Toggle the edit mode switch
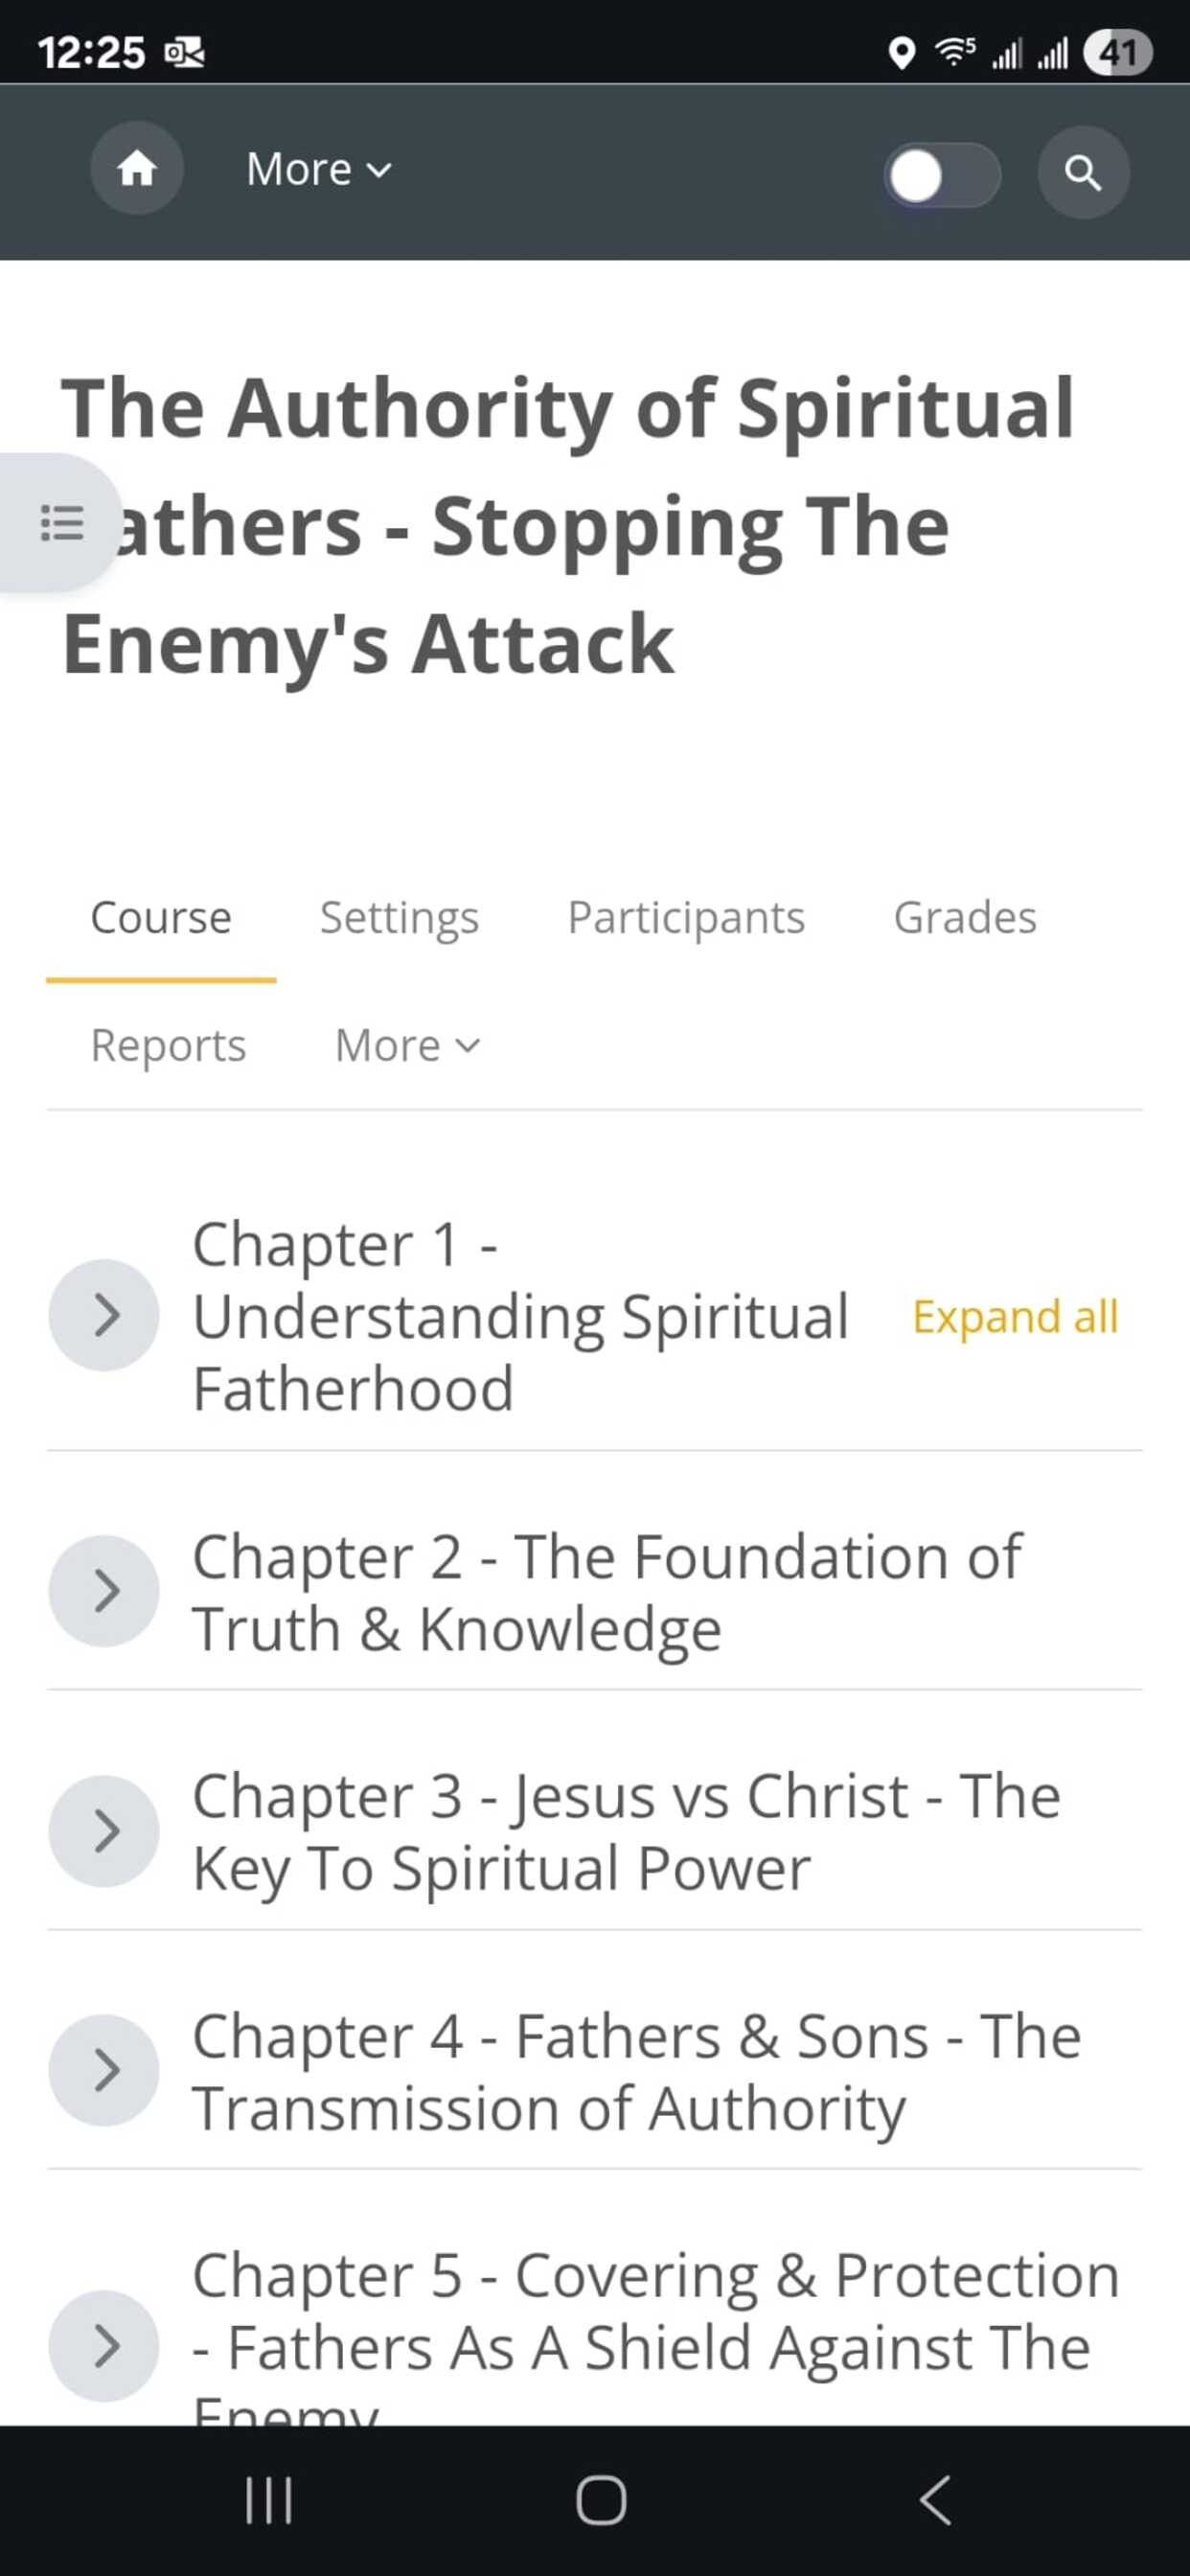This screenshot has height=2576, width=1190. [x=941, y=176]
